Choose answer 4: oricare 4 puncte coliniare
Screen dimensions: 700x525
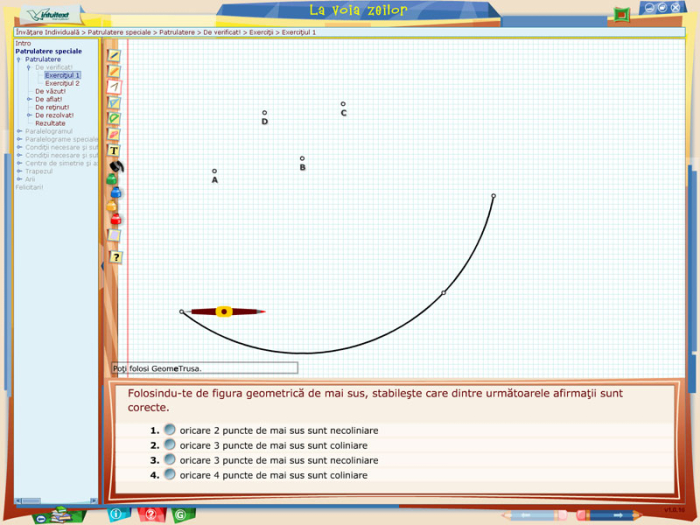click(169, 474)
